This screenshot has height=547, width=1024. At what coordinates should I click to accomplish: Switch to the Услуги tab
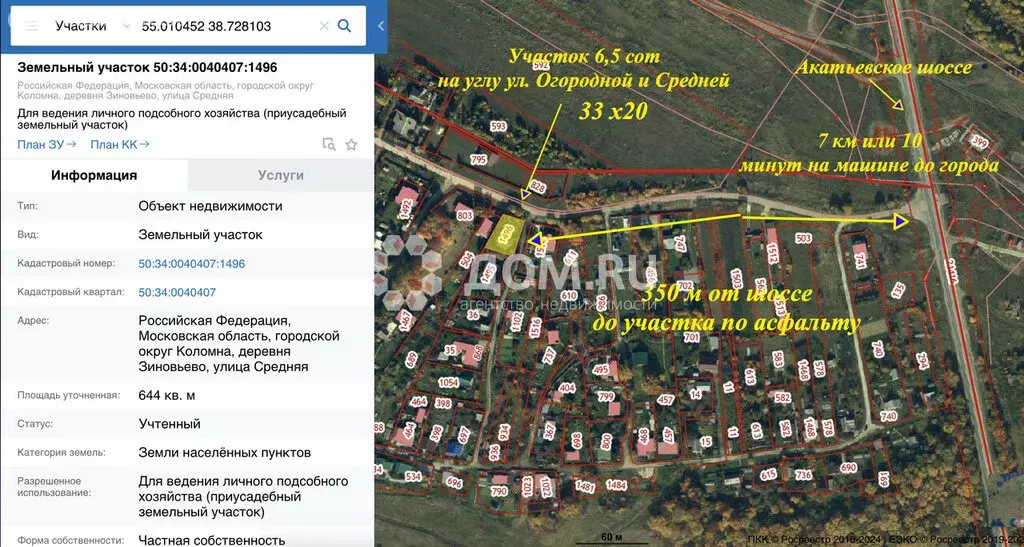click(281, 175)
